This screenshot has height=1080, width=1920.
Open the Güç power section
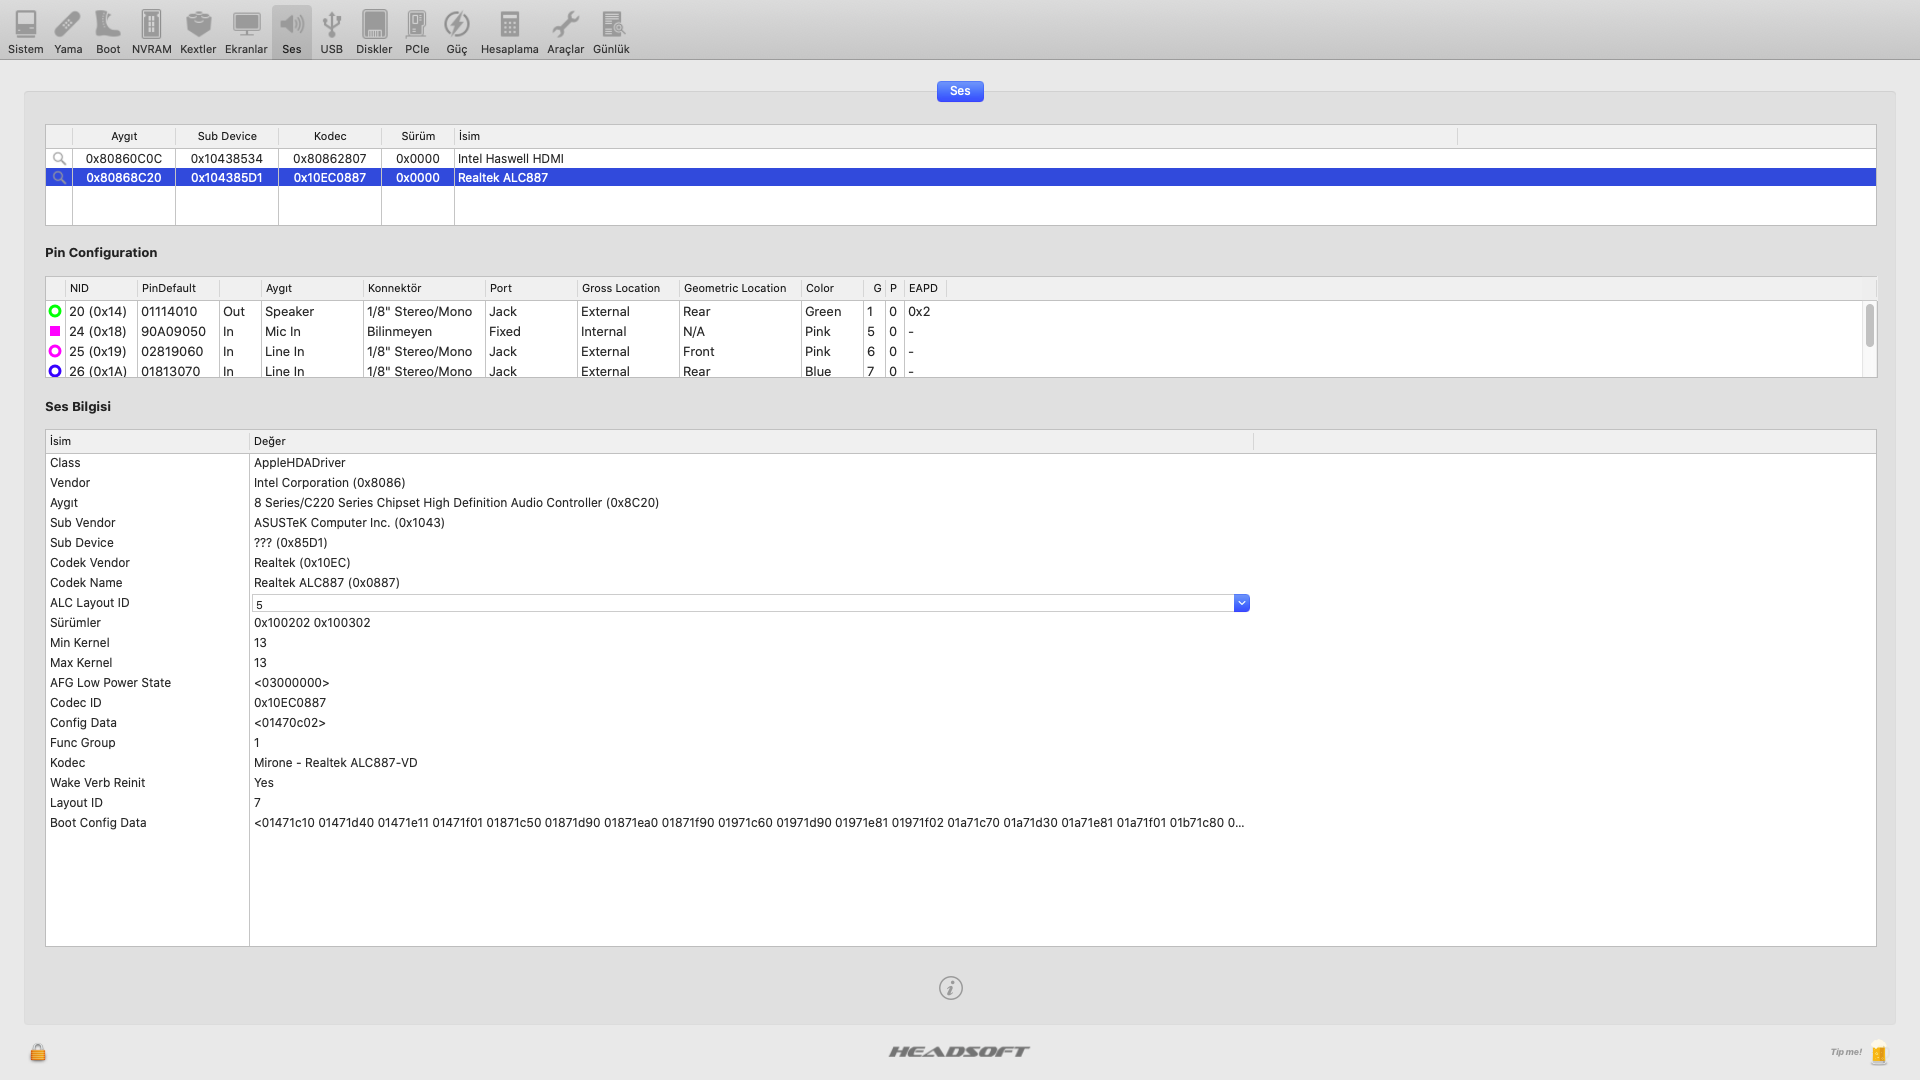pyautogui.click(x=456, y=31)
